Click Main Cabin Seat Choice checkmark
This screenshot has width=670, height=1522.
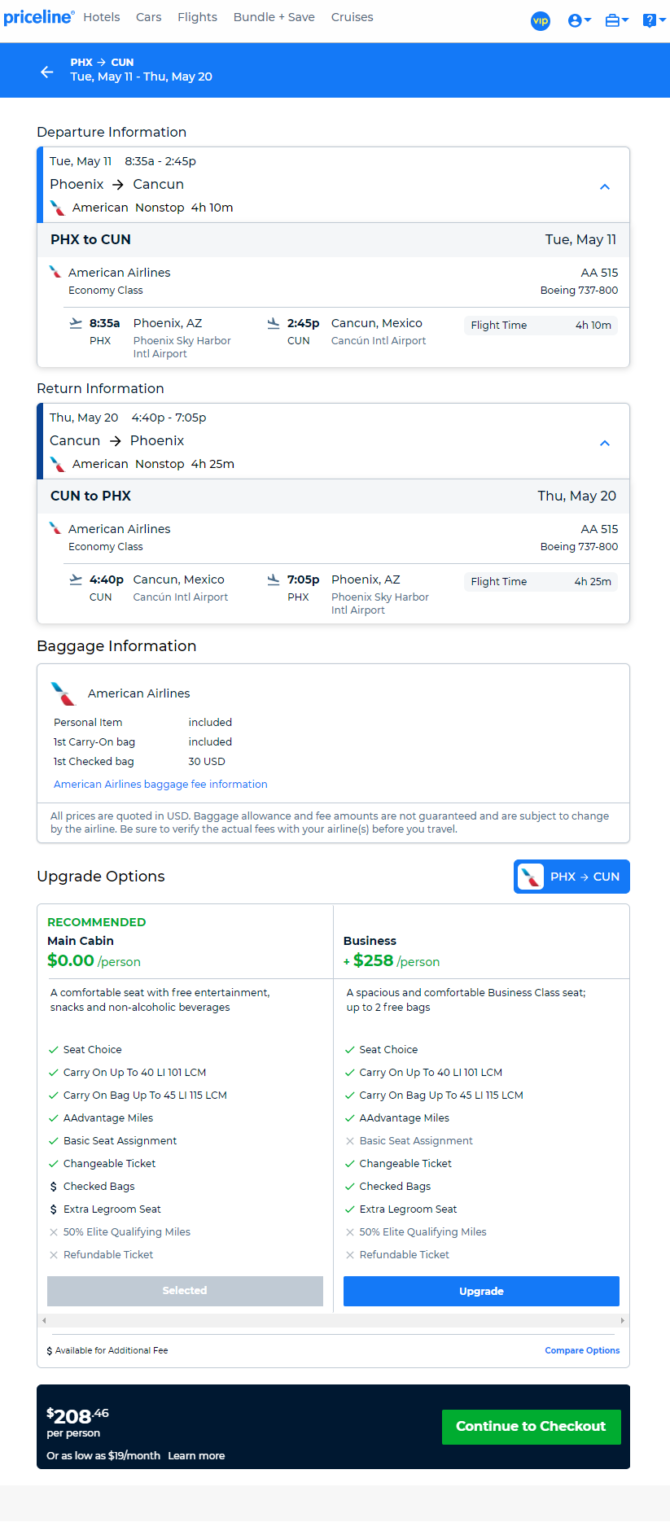pyautogui.click(x=53, y=1050)
